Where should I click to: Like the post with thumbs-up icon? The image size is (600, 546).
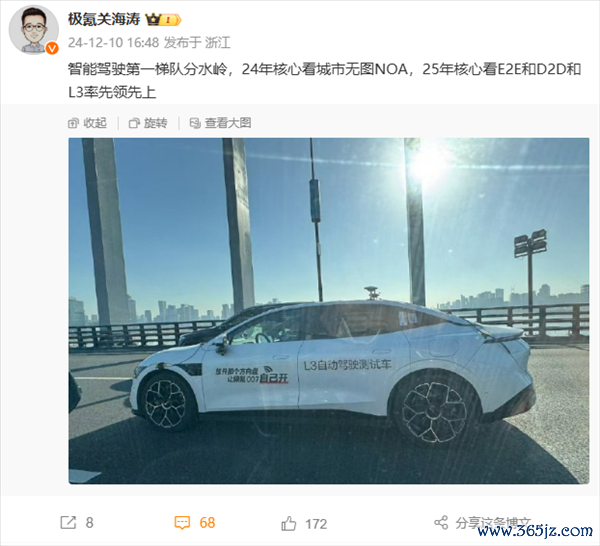click(x=289, y=523)
